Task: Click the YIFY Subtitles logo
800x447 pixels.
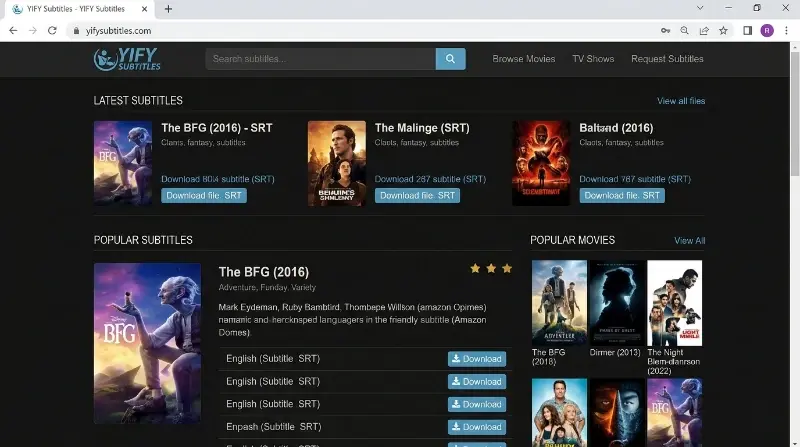Action: pyautogui.click(x=127, y=59)
